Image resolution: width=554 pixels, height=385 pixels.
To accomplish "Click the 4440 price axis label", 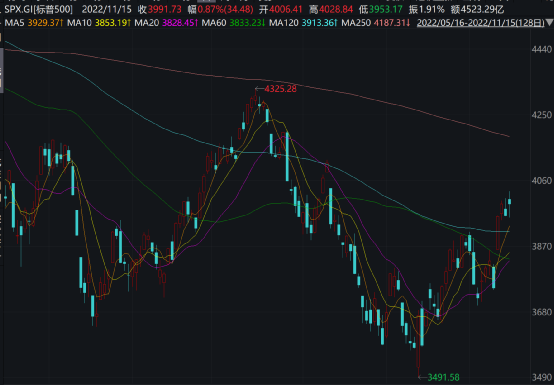I will pyautogui.click(x=542, y=49).
